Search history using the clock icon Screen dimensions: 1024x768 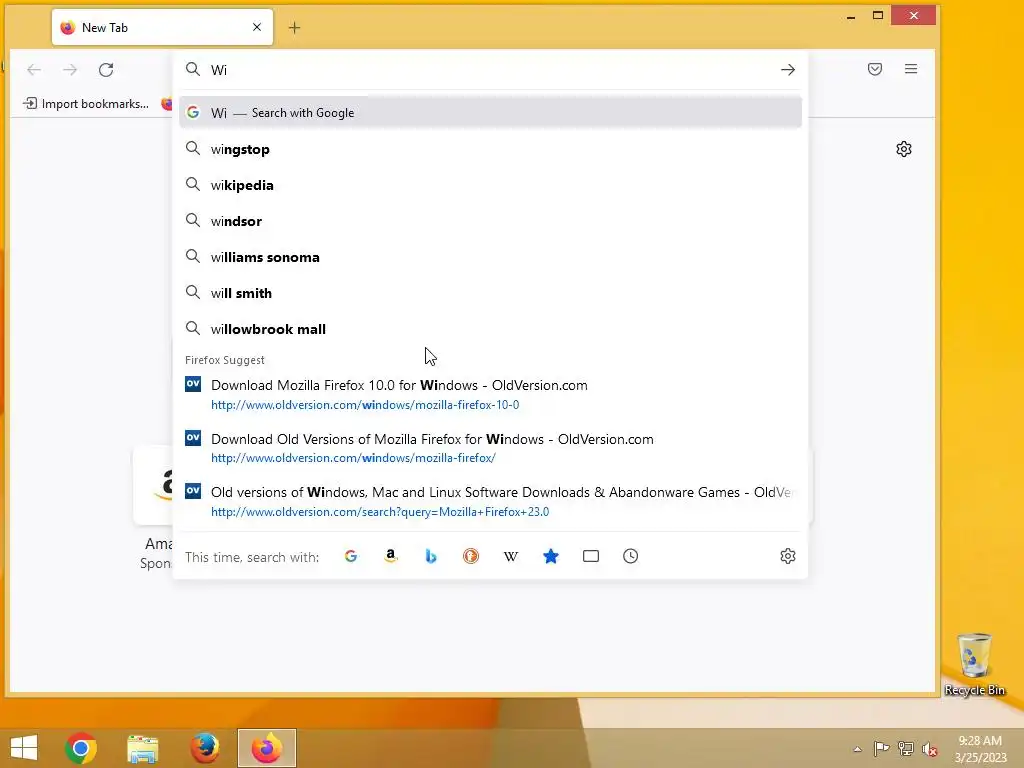[x=630, y=556]
